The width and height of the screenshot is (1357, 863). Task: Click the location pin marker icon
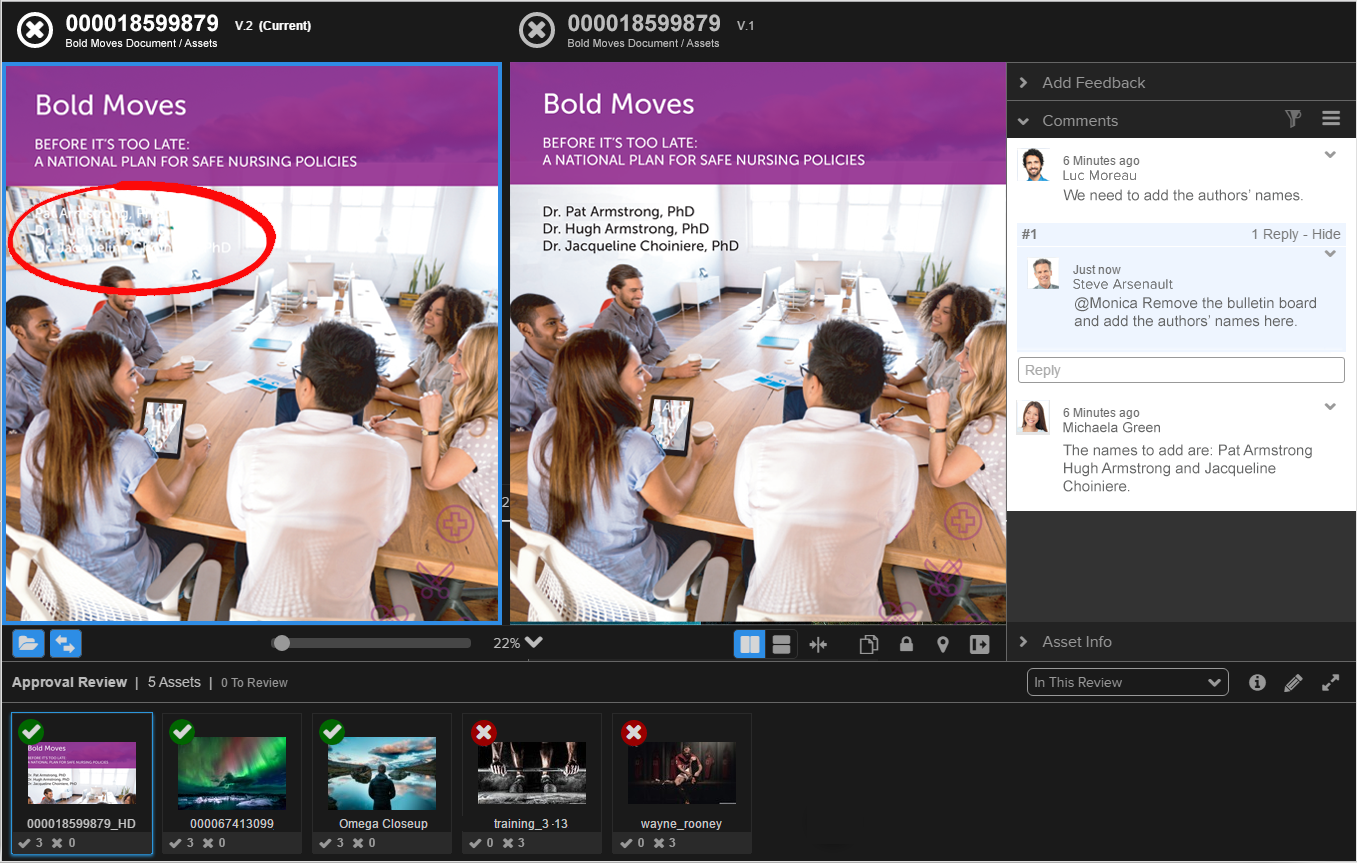pyautogui.click(x=942, y=645)
